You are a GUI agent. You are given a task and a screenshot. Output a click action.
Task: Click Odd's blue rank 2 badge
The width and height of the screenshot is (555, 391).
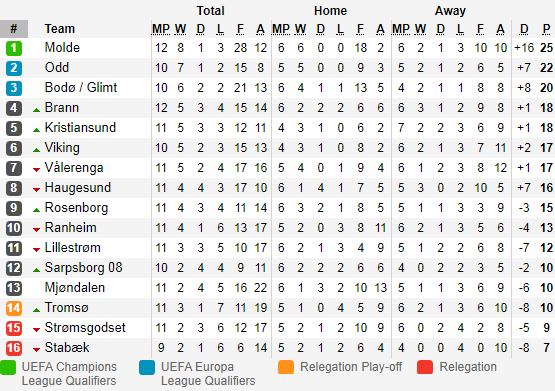coord(14,68)
